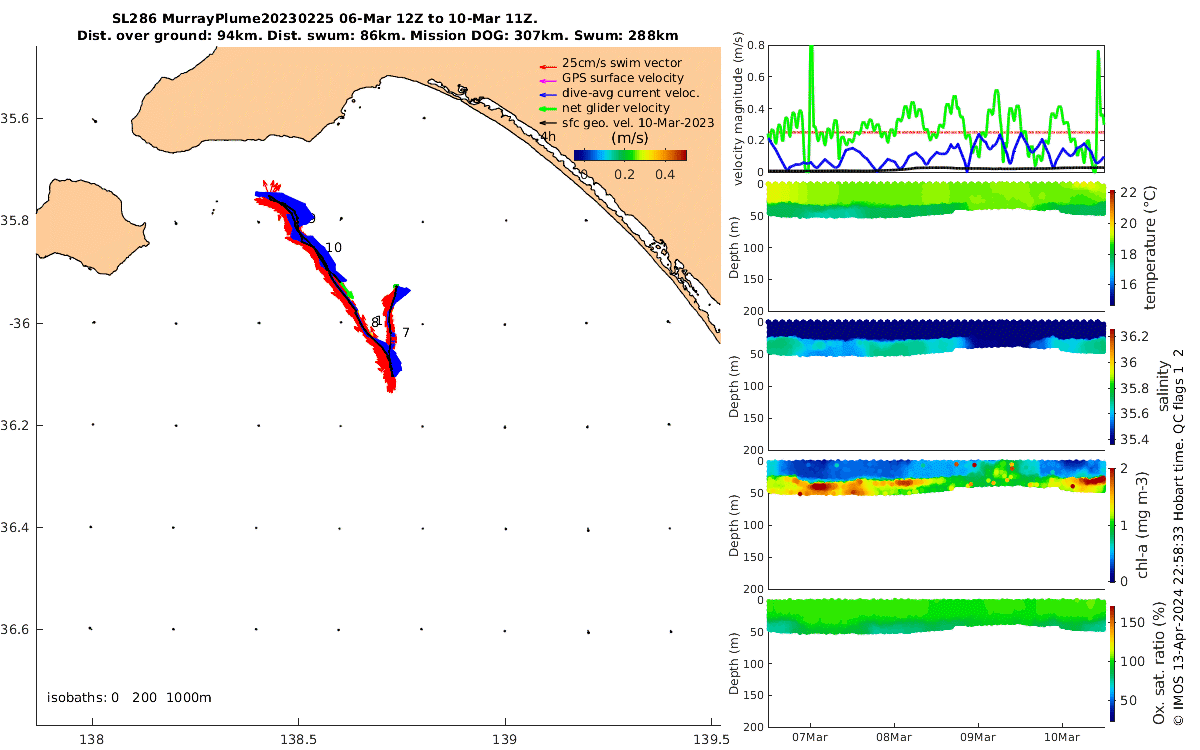Click the green net glider velocity arrow
1200x750 pixels.
pyautogui.click(x=546, y=108)
